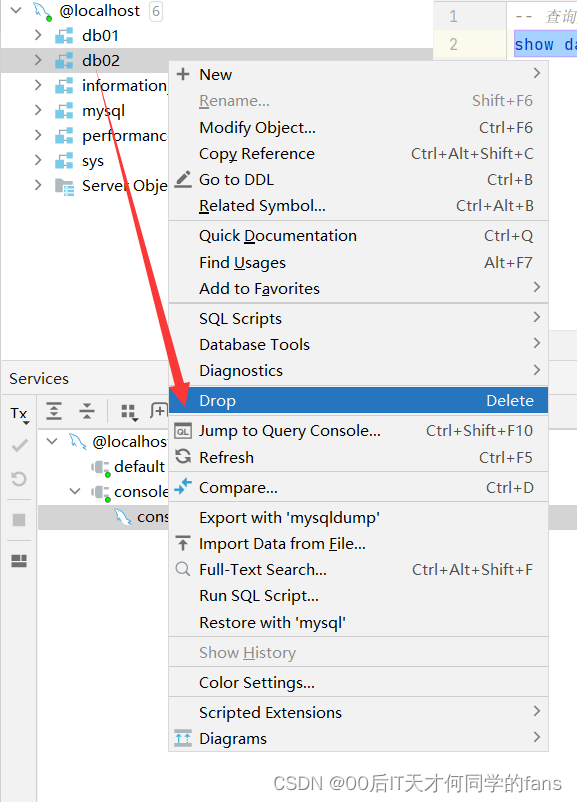
Task: Click the stop square icon in Services
Action: [19, 520]
